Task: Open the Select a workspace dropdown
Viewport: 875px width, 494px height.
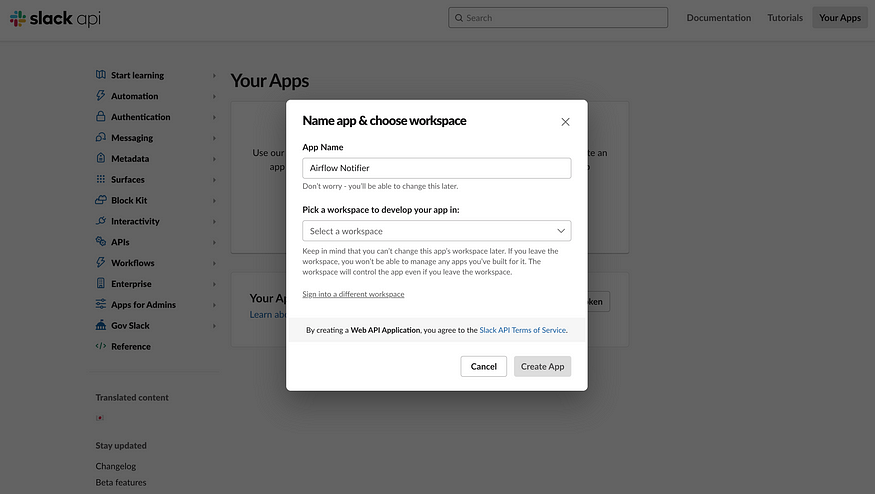Action: 436,231
